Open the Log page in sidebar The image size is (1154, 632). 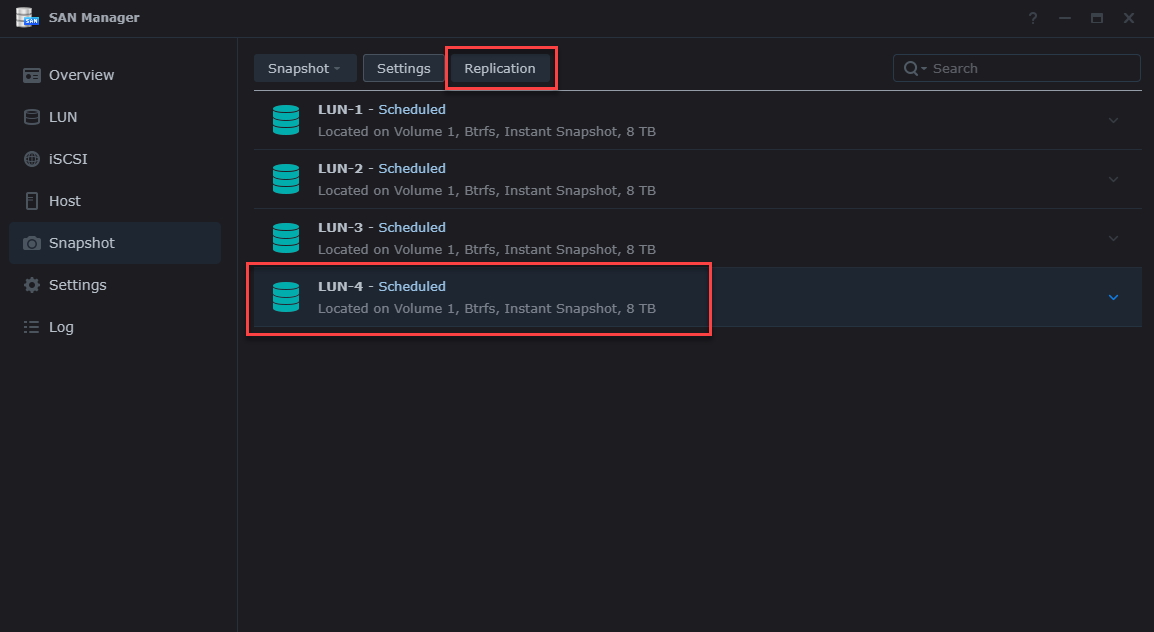point(61,327)
